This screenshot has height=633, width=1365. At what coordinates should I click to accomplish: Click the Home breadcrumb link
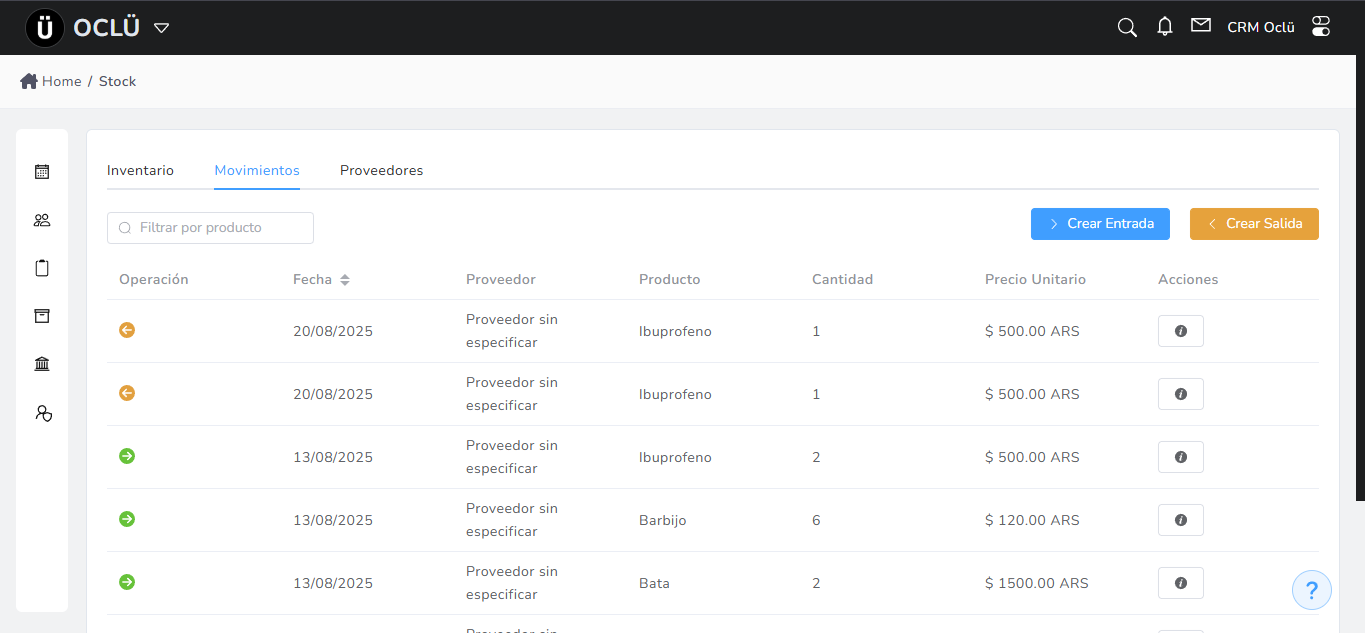pyautogui.click(x=61, y=82)
